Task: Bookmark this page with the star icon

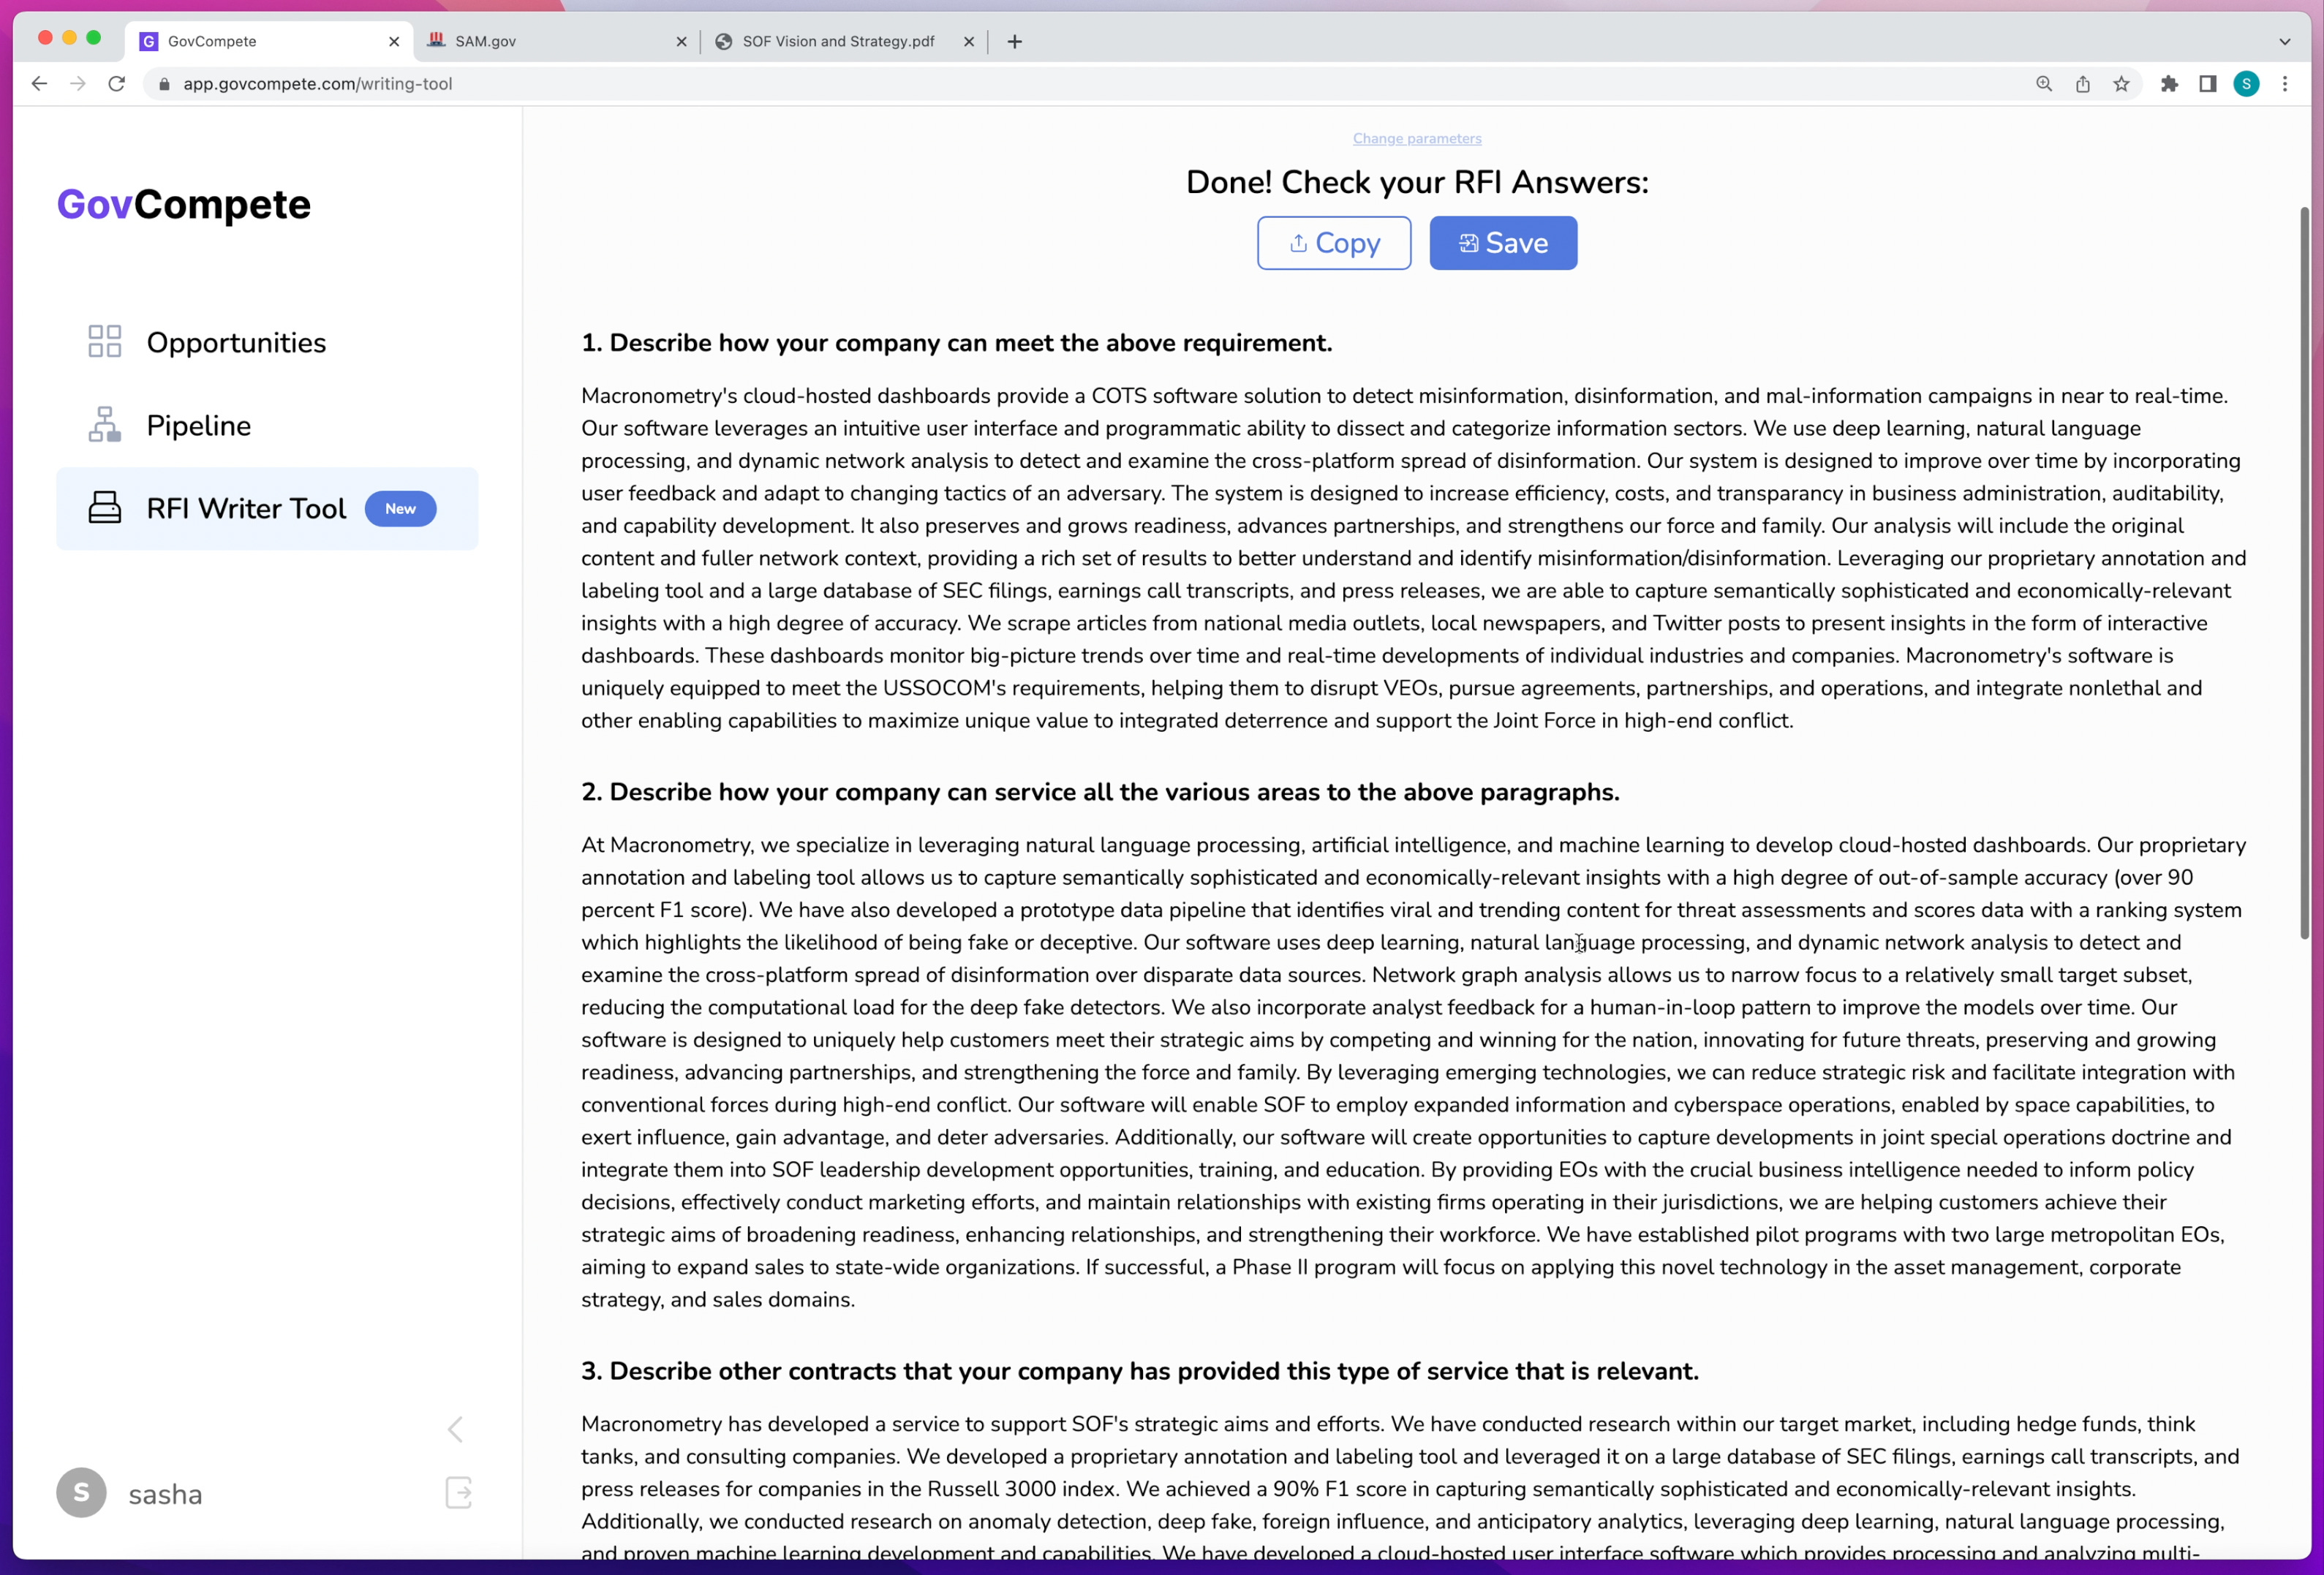Action: (2121, 84)
